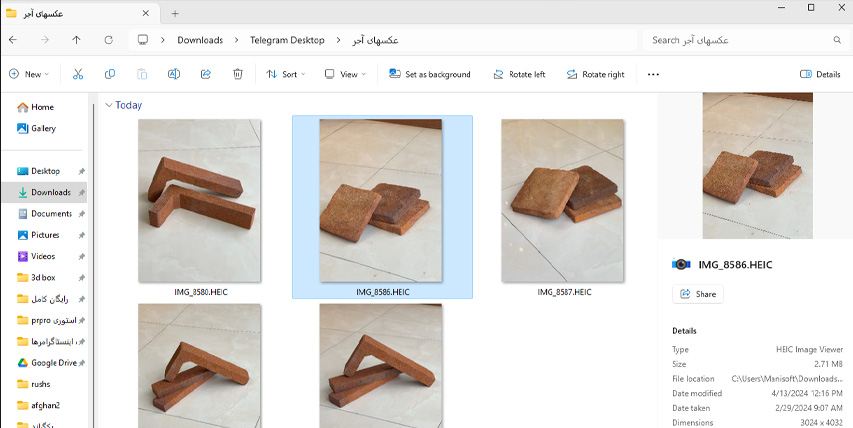Click the Date modified value 4/13/2024

point(807,393)
